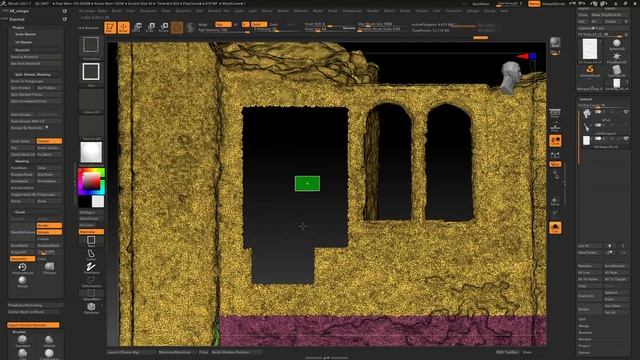Image resolution: width=640 pixels, height=360 pixels.
Task: Activate the Edit mode button
Action: click(110, 27)
